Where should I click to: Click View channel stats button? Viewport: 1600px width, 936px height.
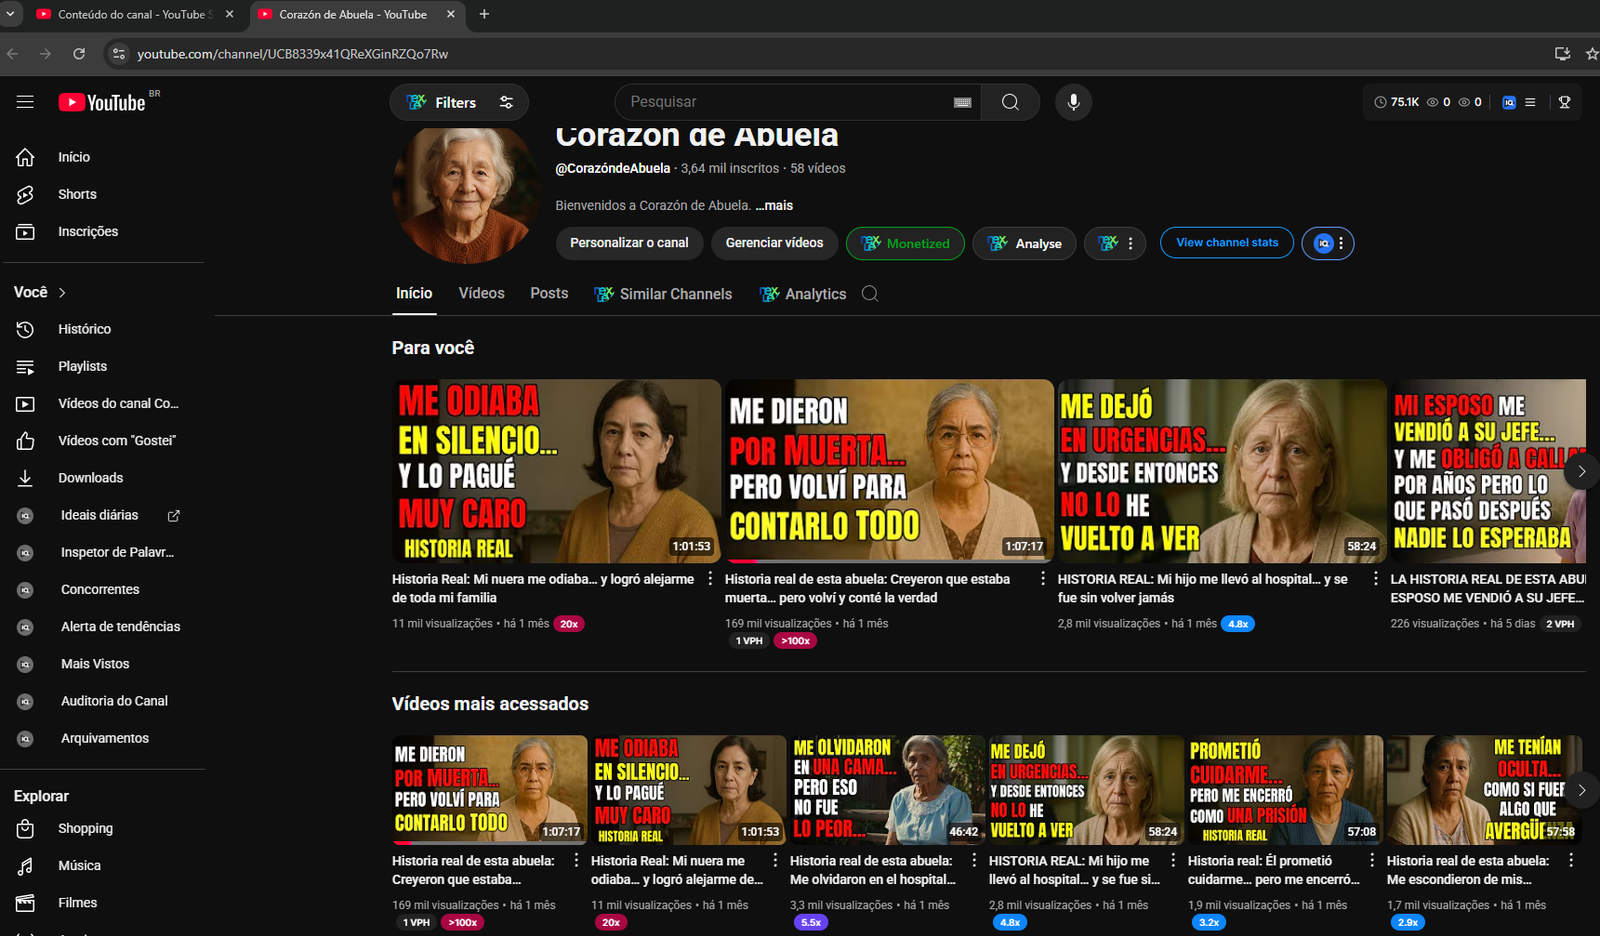point(1227,243)
